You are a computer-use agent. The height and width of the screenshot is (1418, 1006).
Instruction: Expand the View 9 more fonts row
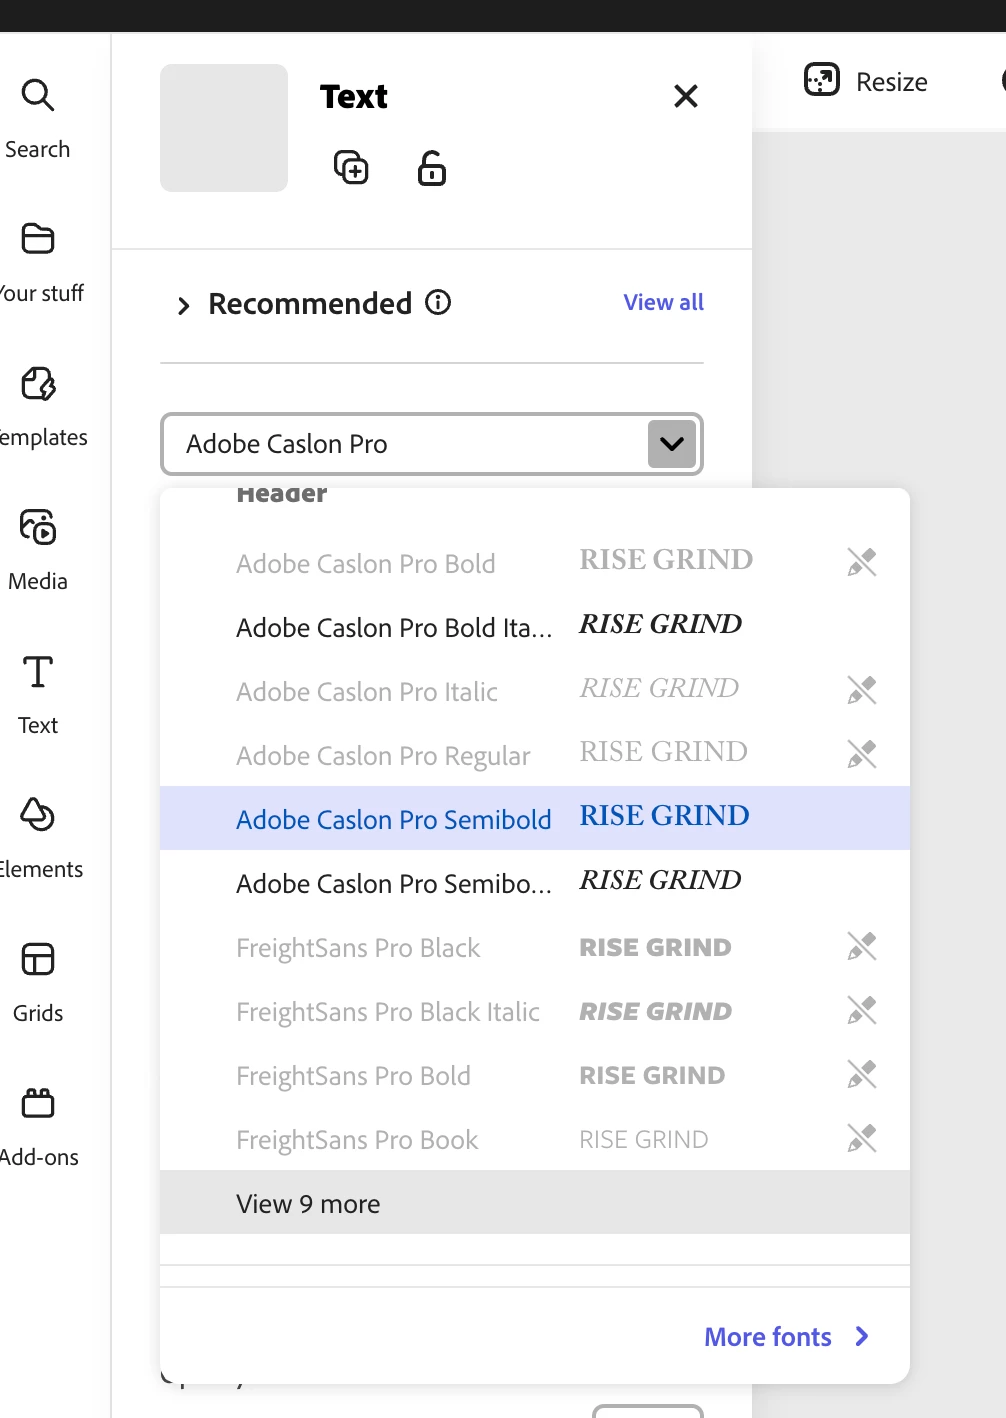(x=535, y=1203)
